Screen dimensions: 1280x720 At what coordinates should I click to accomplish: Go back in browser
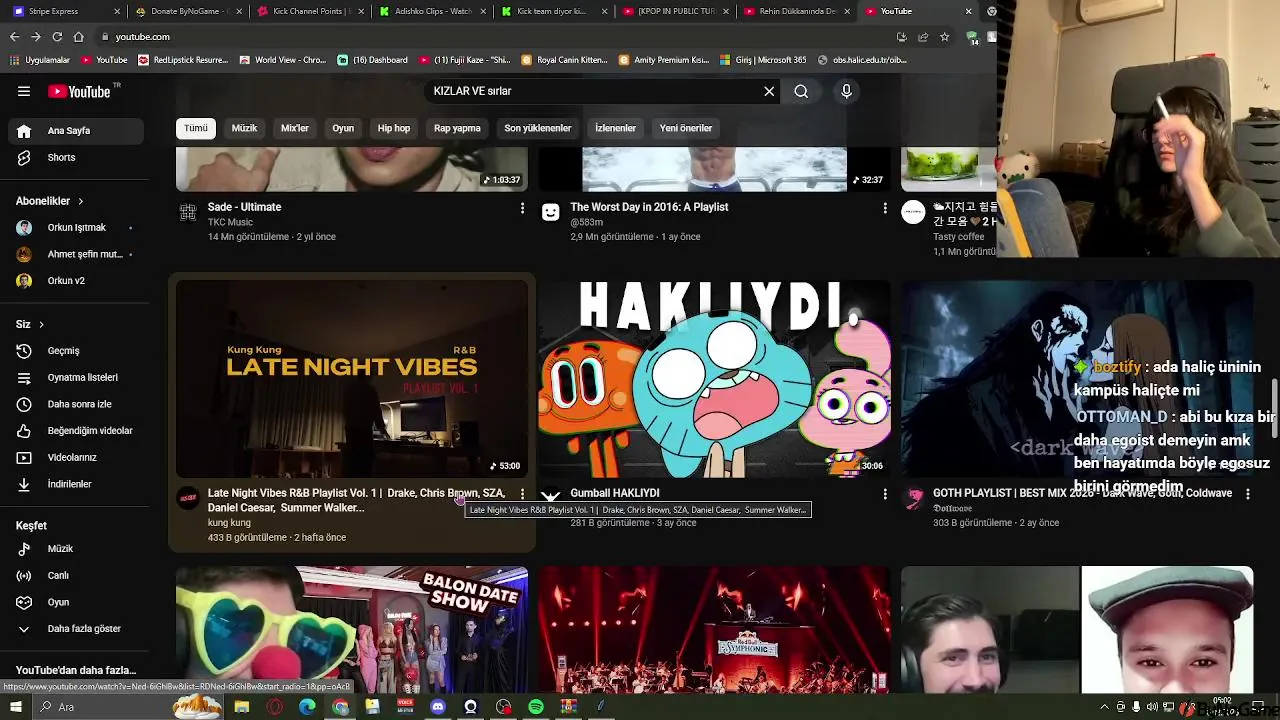(x=14, y=37)
